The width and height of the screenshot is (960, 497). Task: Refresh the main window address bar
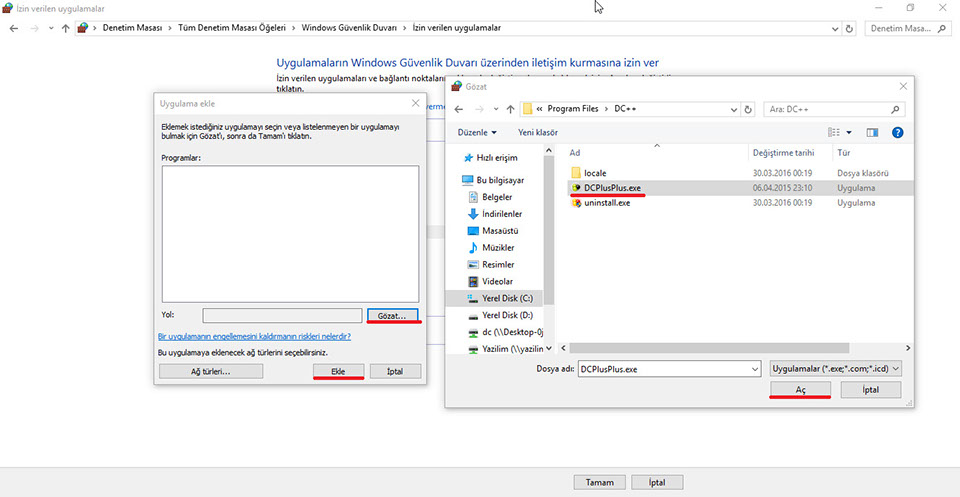point(849,28)
